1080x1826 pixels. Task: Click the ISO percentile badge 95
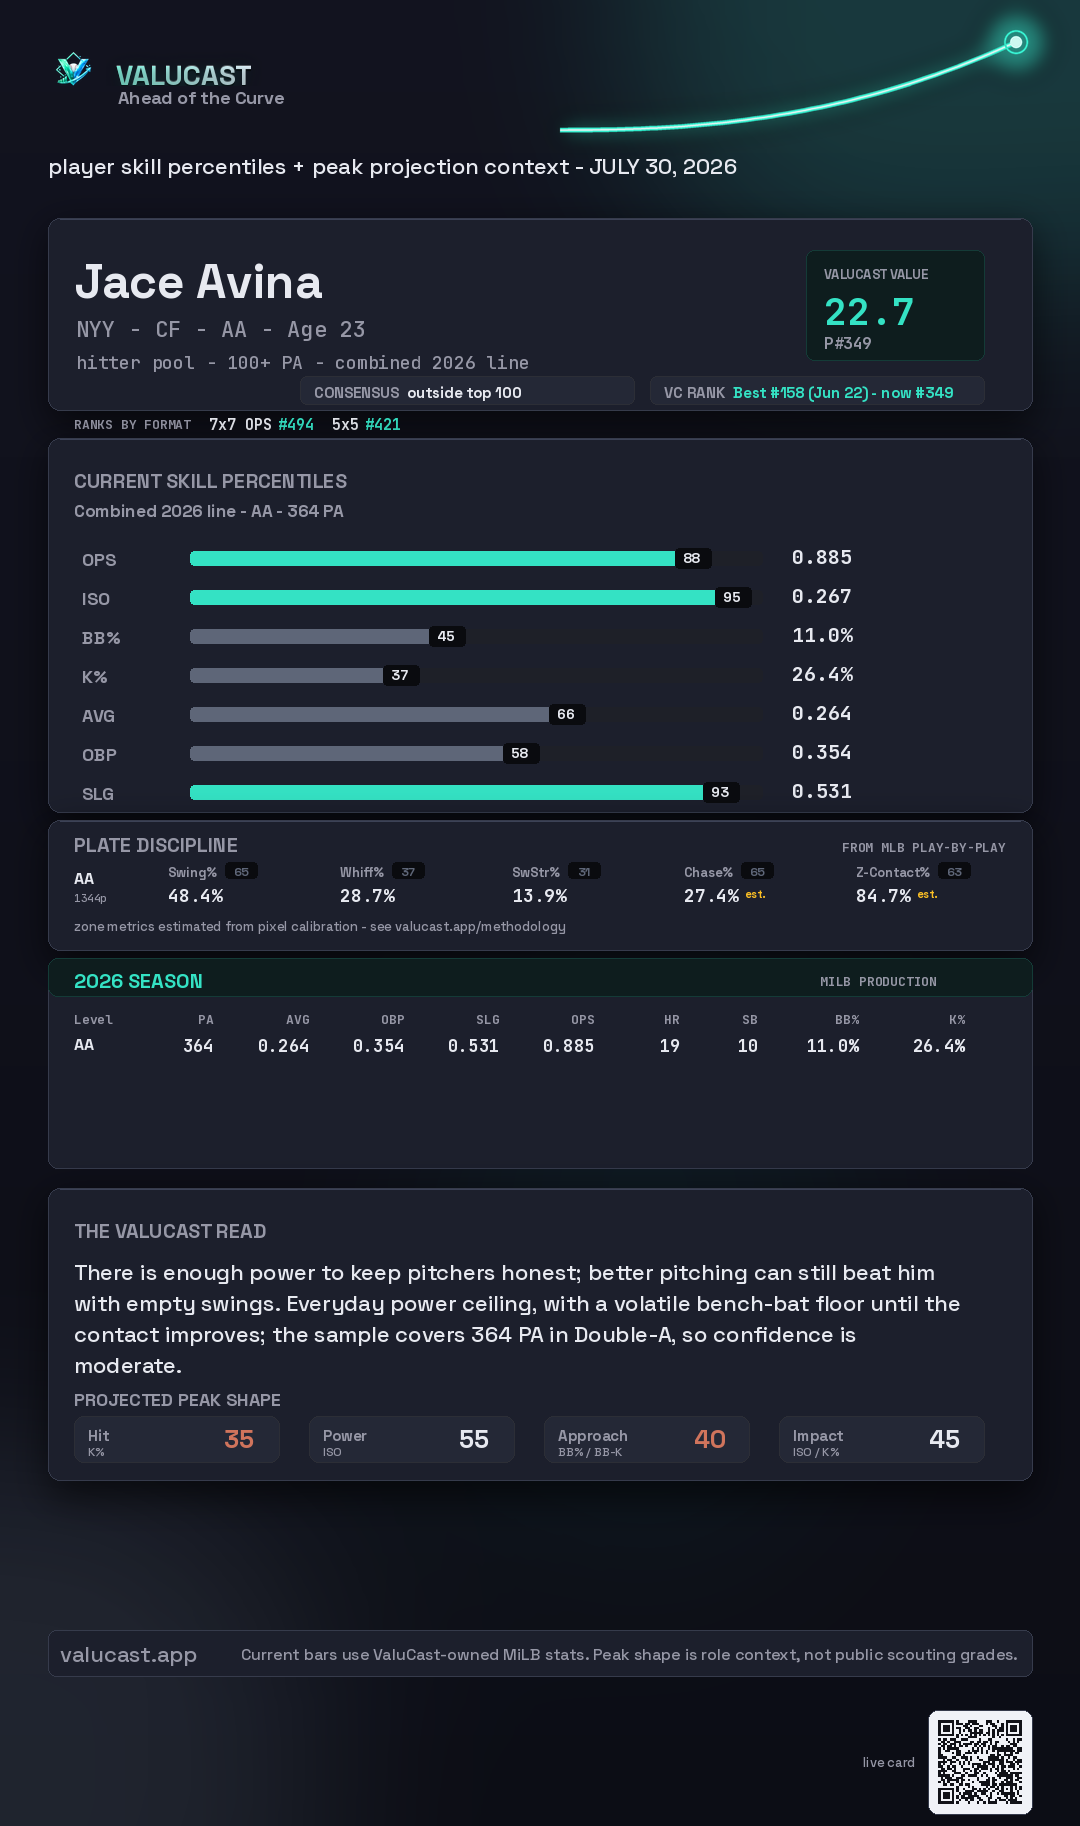click(732, 597)
